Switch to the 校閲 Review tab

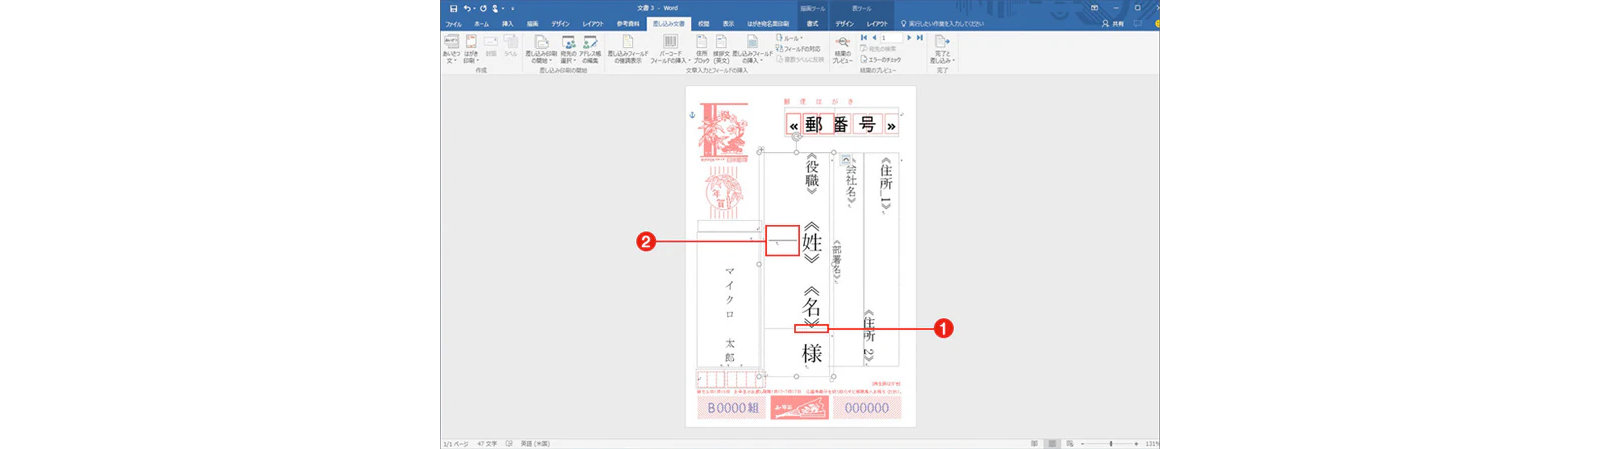point(703,23)
